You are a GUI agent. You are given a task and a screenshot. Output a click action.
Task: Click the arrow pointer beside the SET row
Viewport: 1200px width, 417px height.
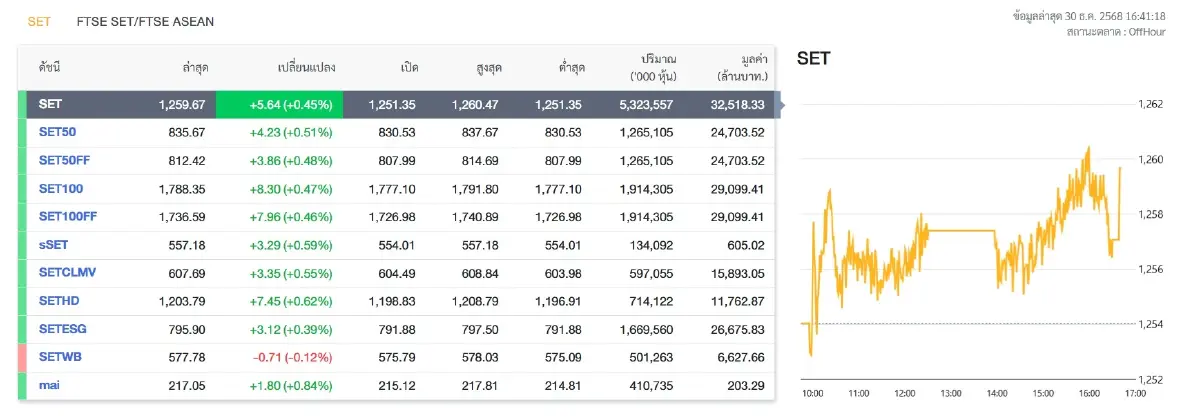[x=781, y=104]
